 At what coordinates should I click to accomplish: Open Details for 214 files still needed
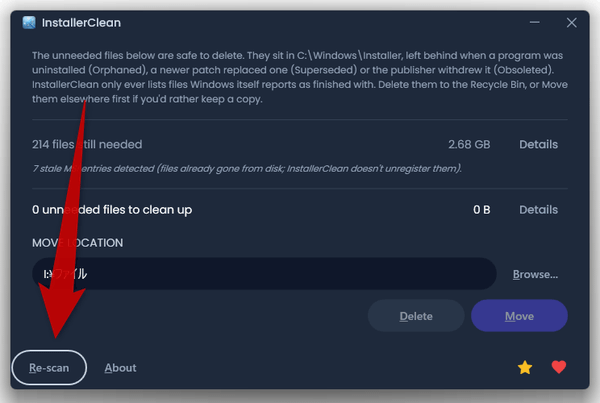(x=538, y=144)
